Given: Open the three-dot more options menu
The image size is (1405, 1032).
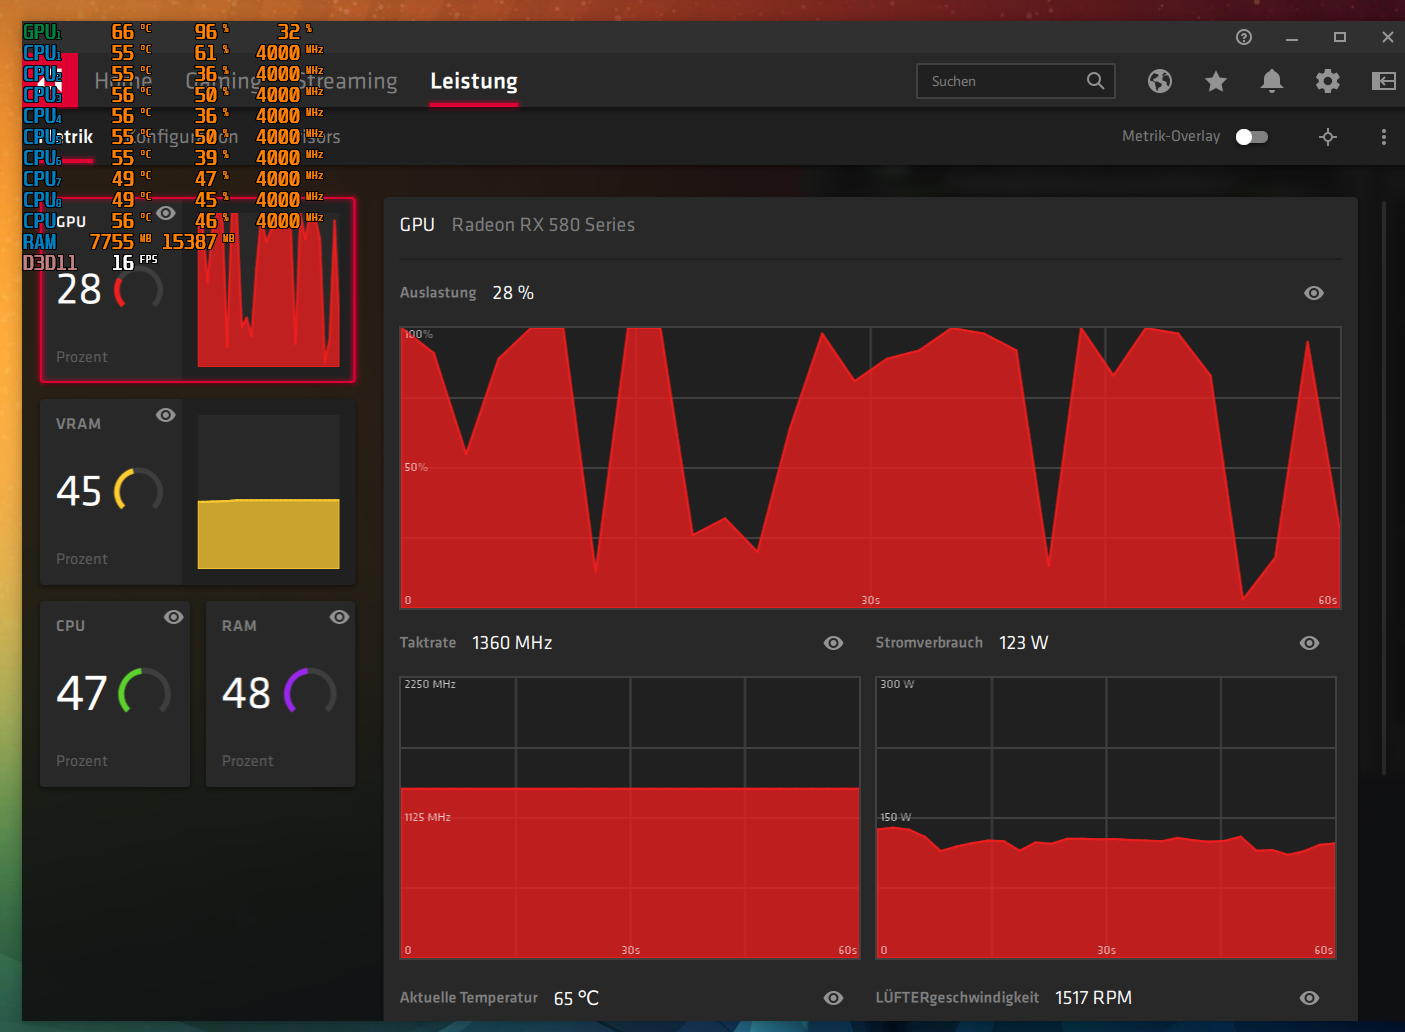Looking at the screenshot, I should point(1384,137).
